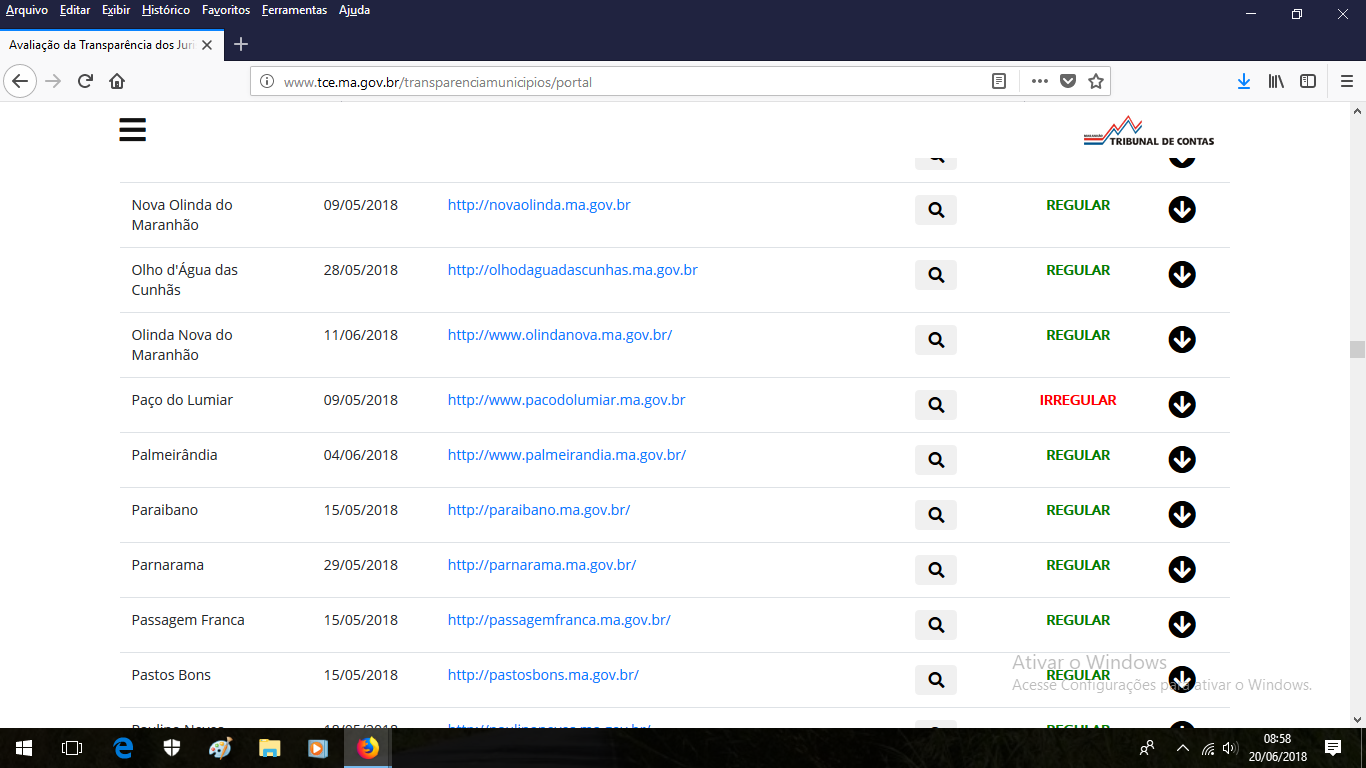Image resolution: width=1366 pixels, height=768 pixels.
Task: Open parnarama.ma.gov.br link
Action: pyautogui.click(x=542, y=565)
